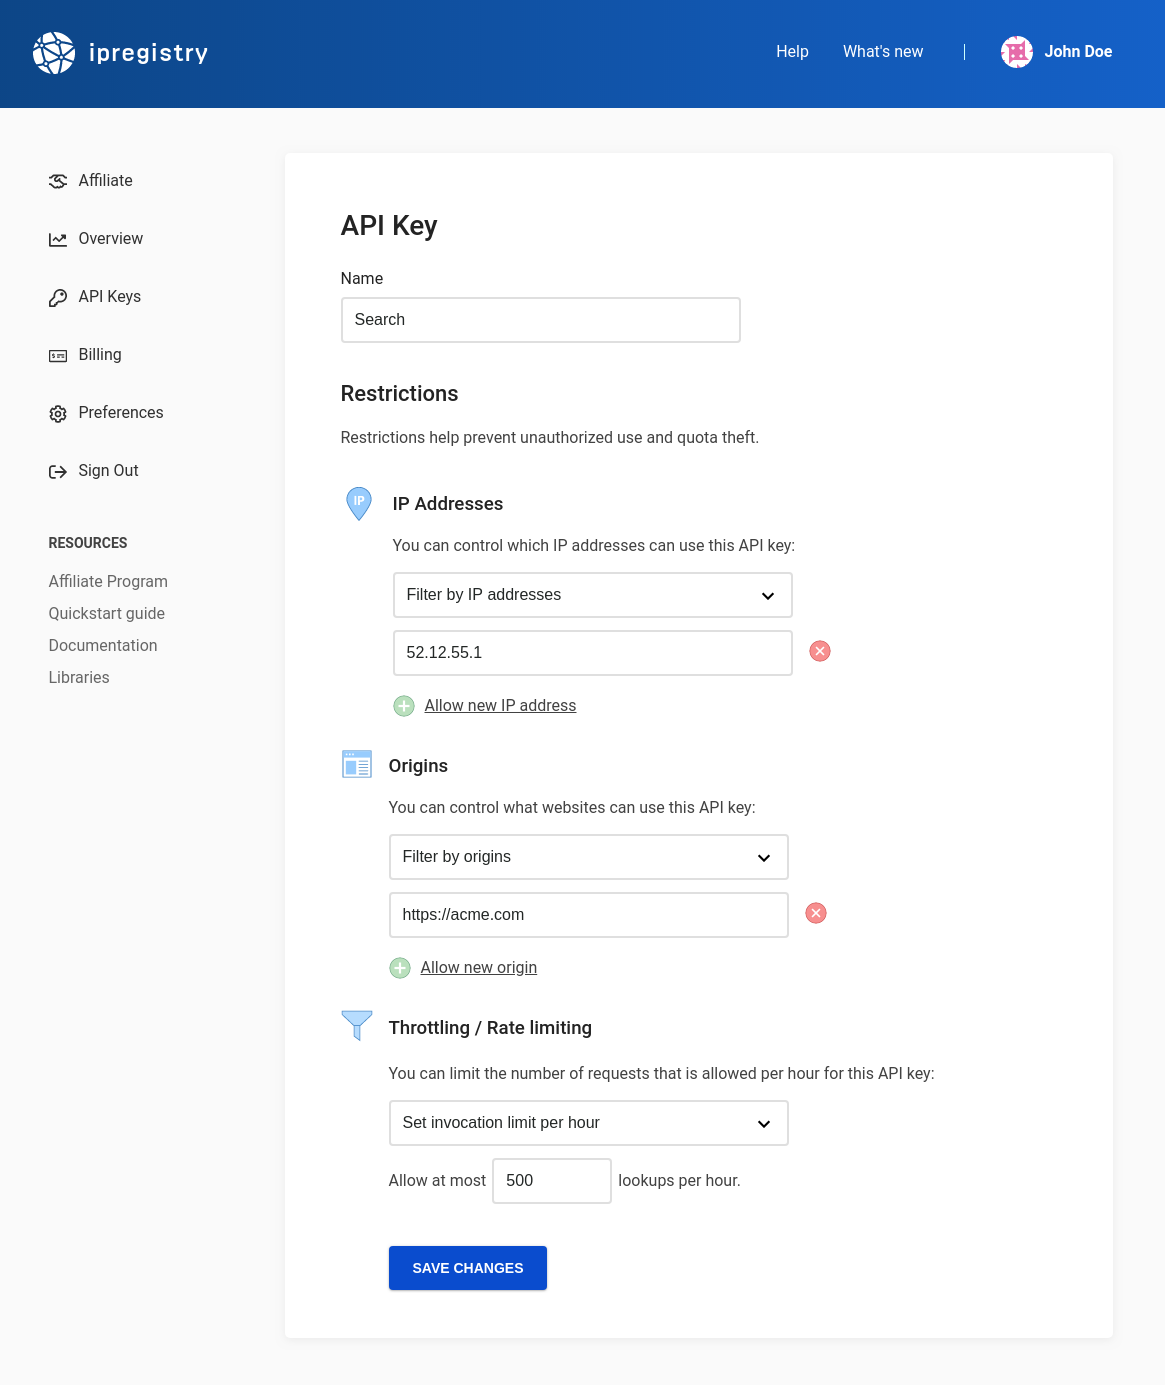Click the Throttling funnel icon

click(x=356, y=1026)
